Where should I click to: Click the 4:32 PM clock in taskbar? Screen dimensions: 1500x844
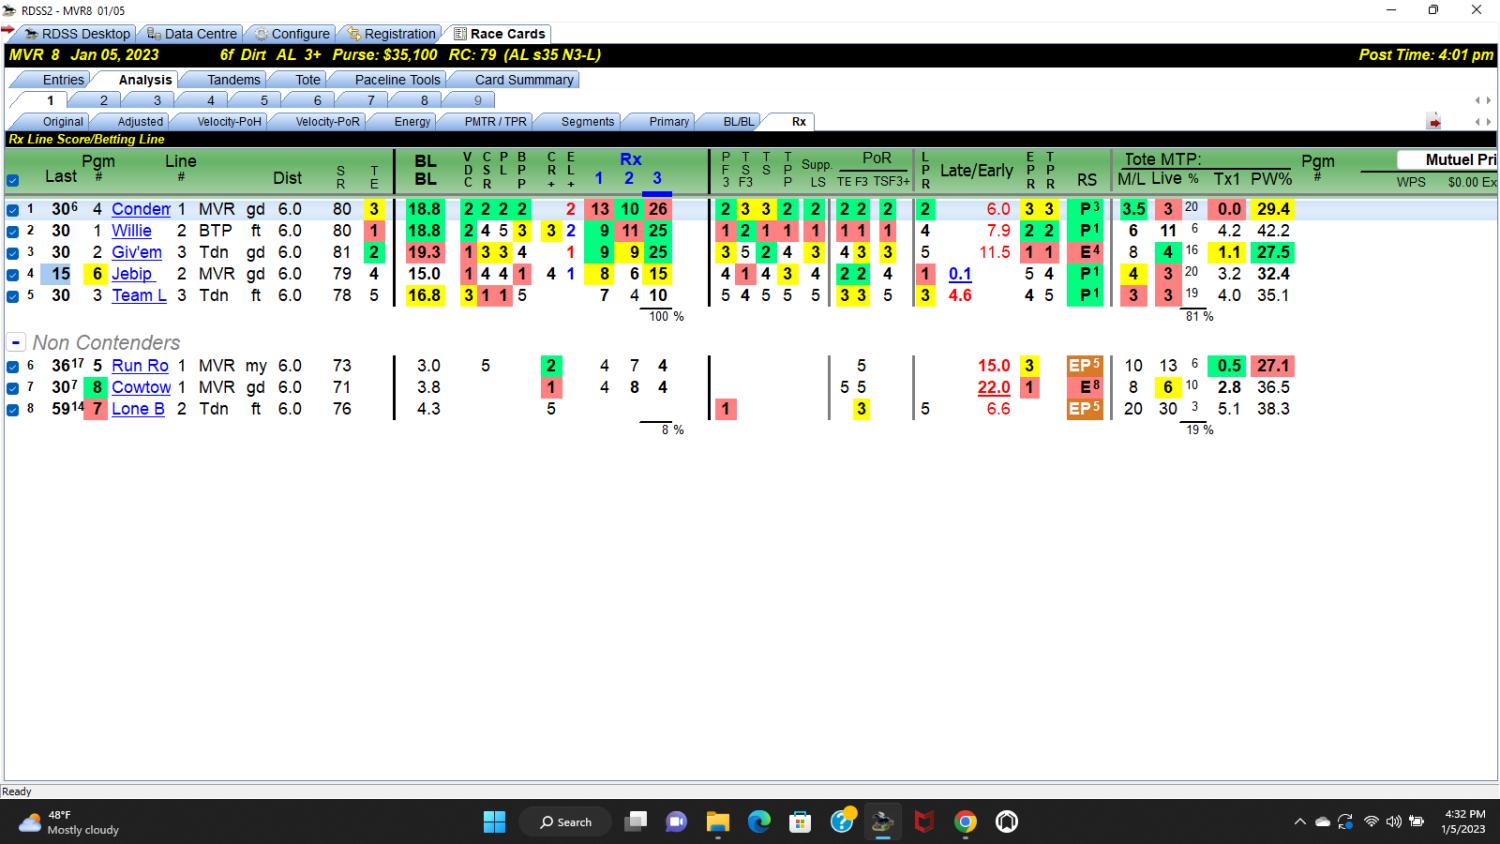tap(1464, 822)
